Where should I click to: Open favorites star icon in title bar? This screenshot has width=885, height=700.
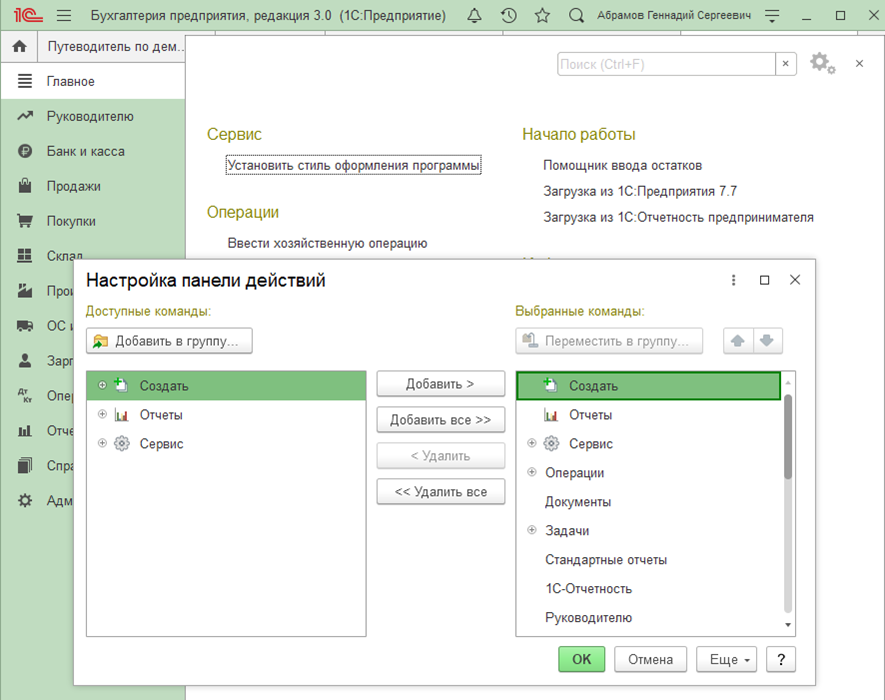pyautogui.click(x=542, y=15)
